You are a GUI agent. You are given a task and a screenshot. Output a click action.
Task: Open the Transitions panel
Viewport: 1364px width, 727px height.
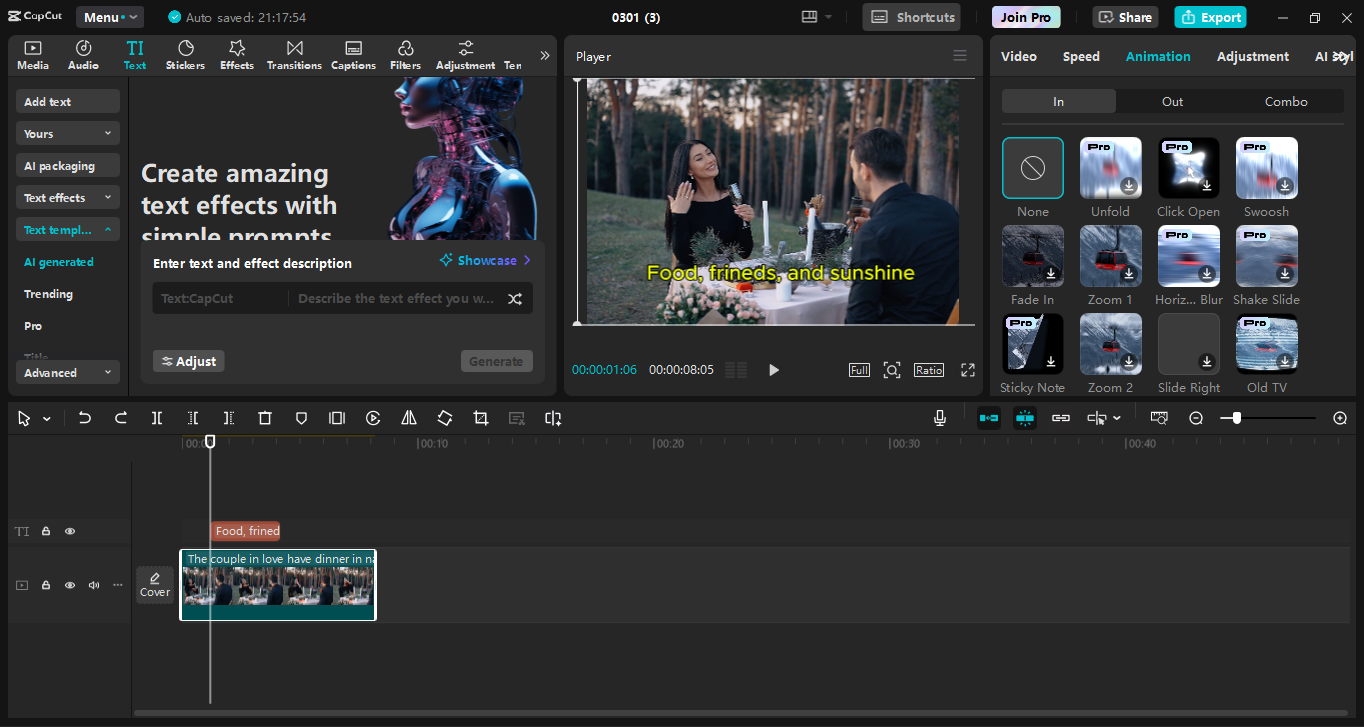coord(294,55)
